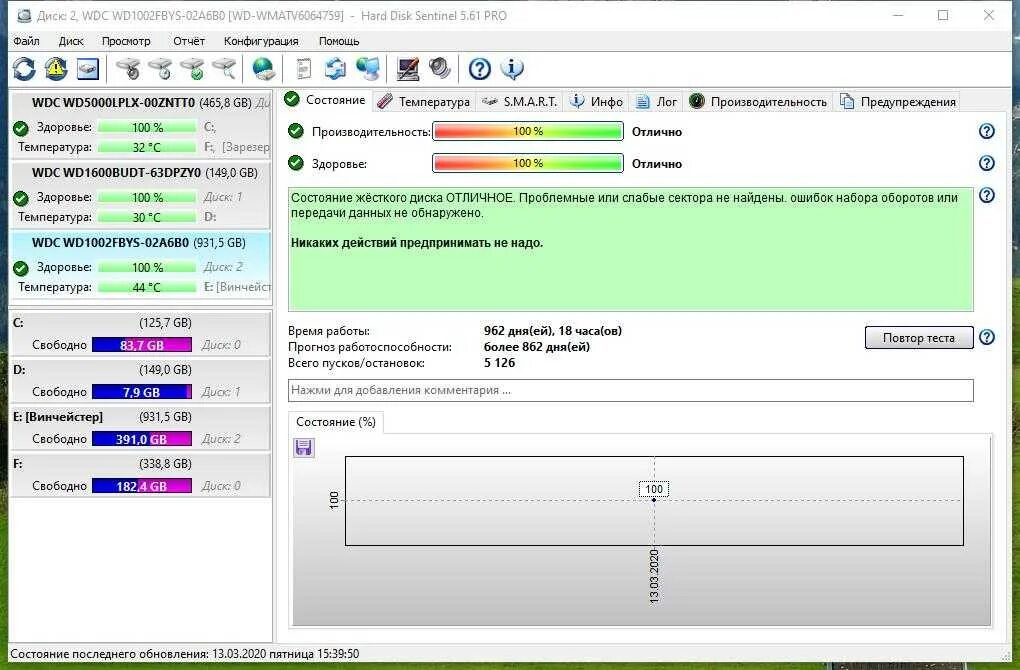Viewport: 1020px width, 670px height.
Task: Click the Производительность 100 % gradient bar
Action: click(528, 131)
